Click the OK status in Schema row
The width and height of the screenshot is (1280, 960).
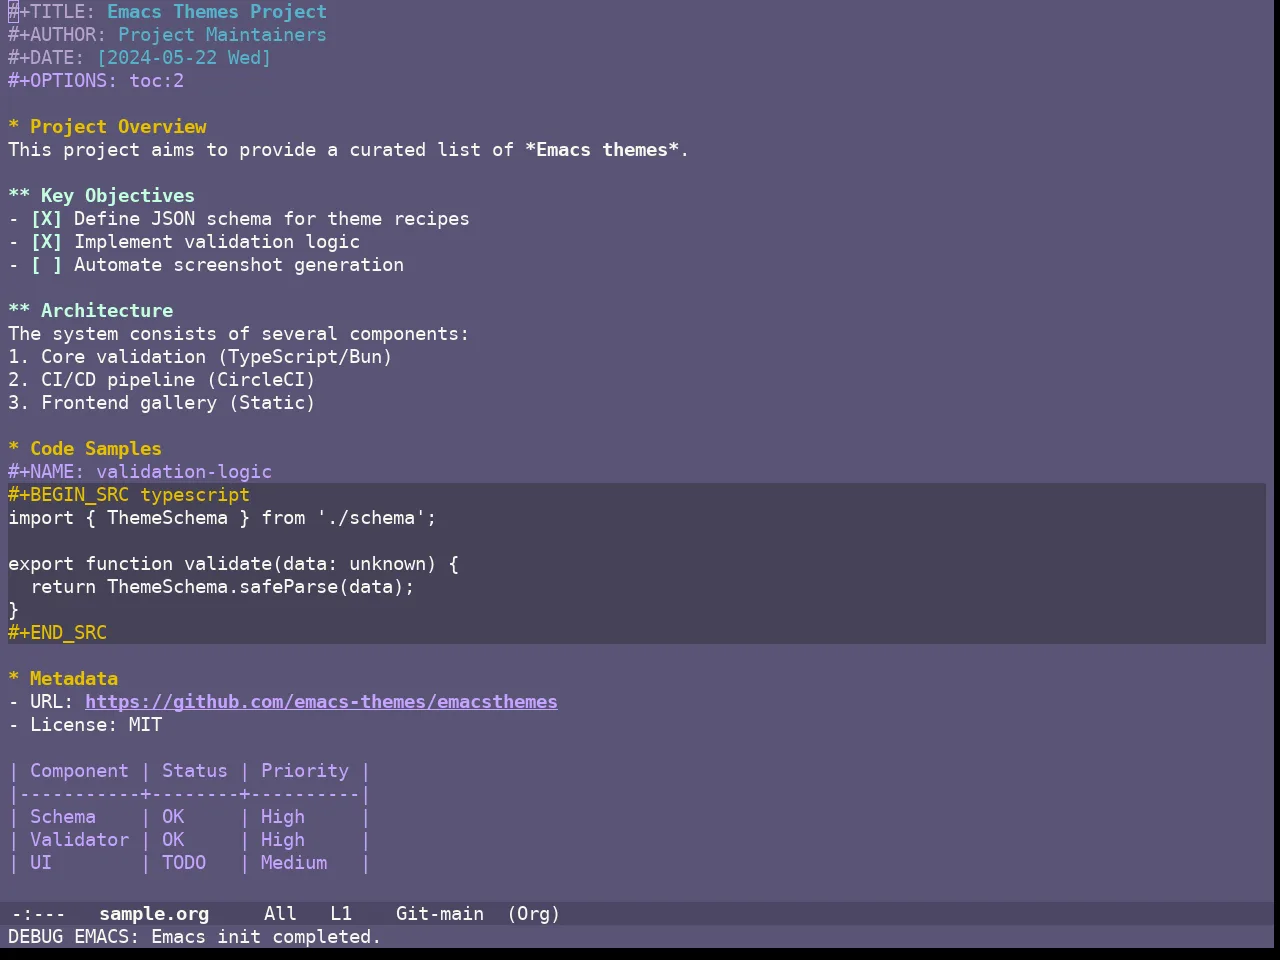tap(173, 817)
